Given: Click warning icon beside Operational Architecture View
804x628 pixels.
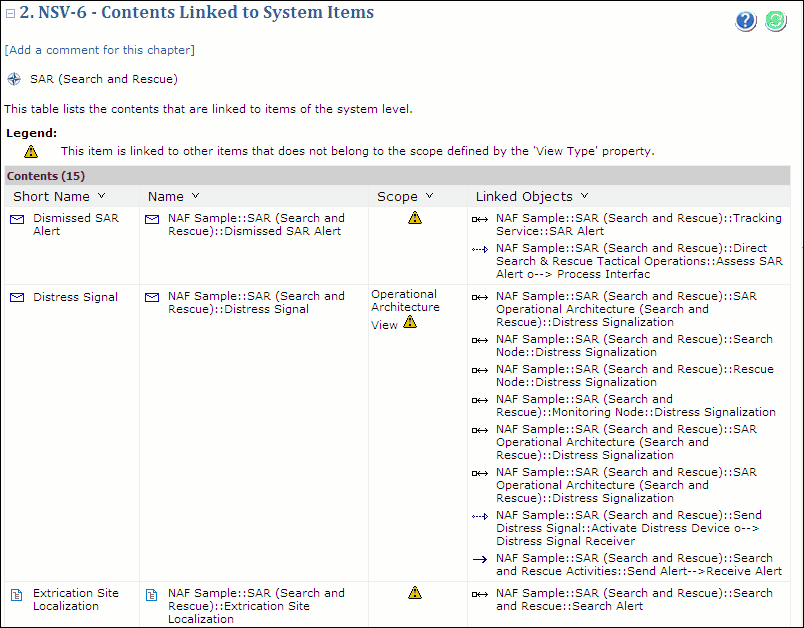Looking at the screenshot, I should pos(410,323).
